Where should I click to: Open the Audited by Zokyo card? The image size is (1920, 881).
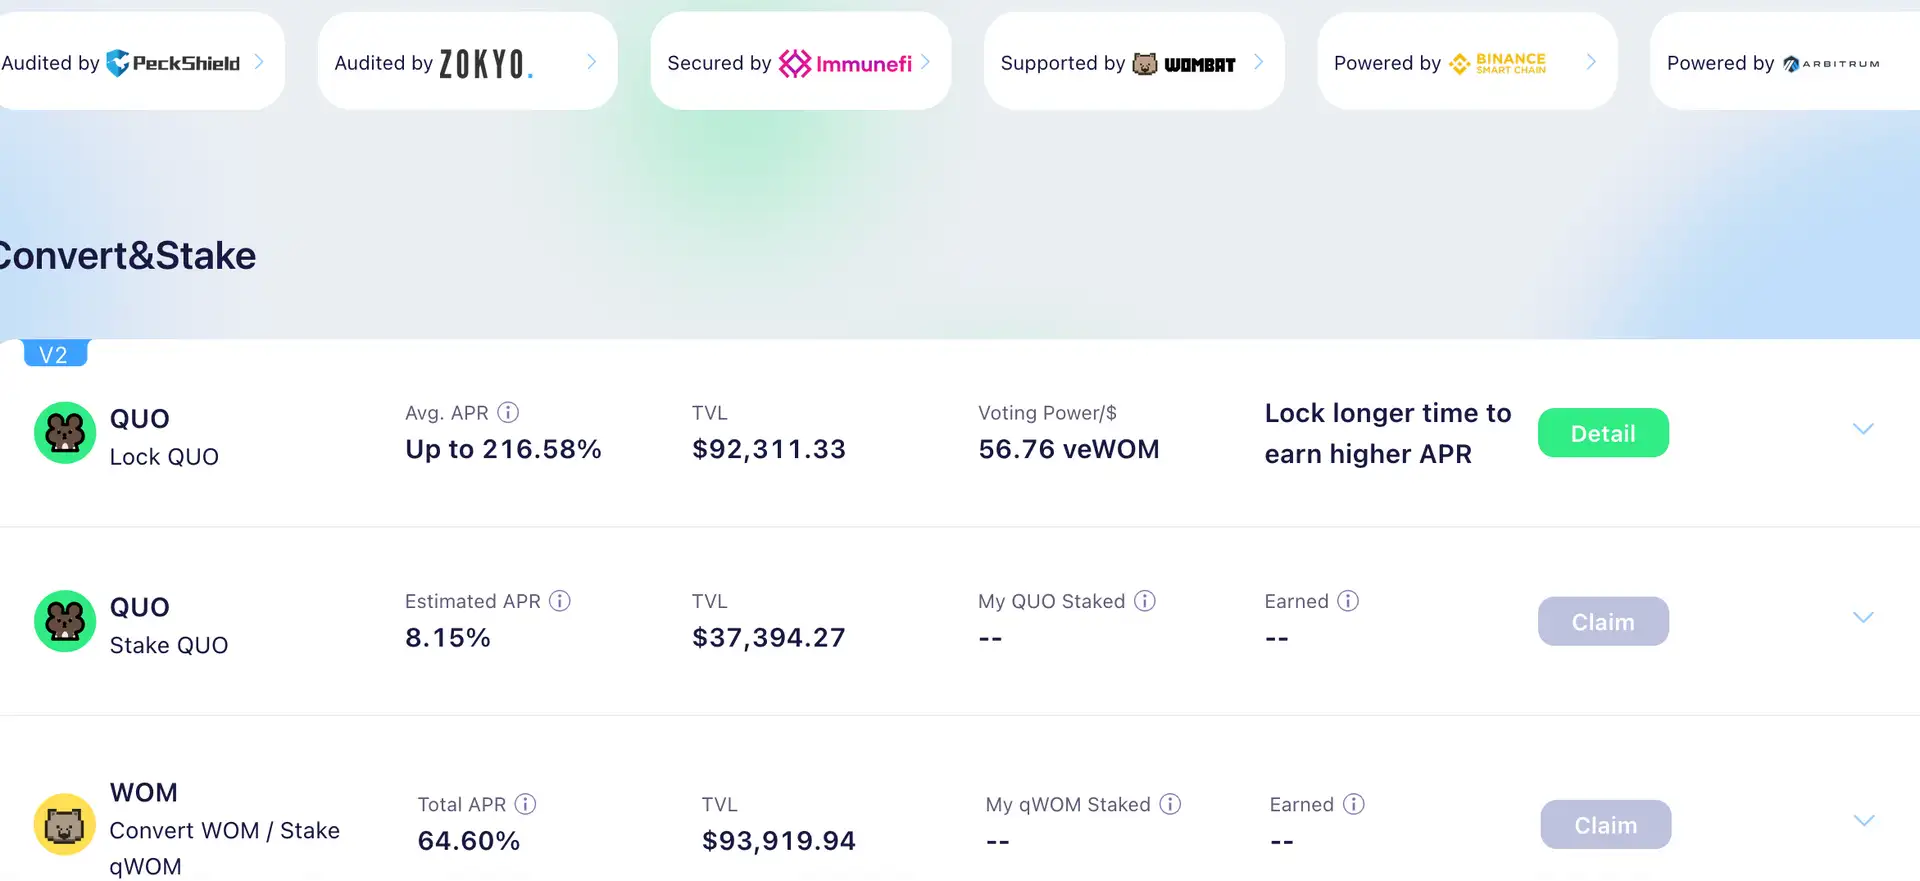point(466,62)
